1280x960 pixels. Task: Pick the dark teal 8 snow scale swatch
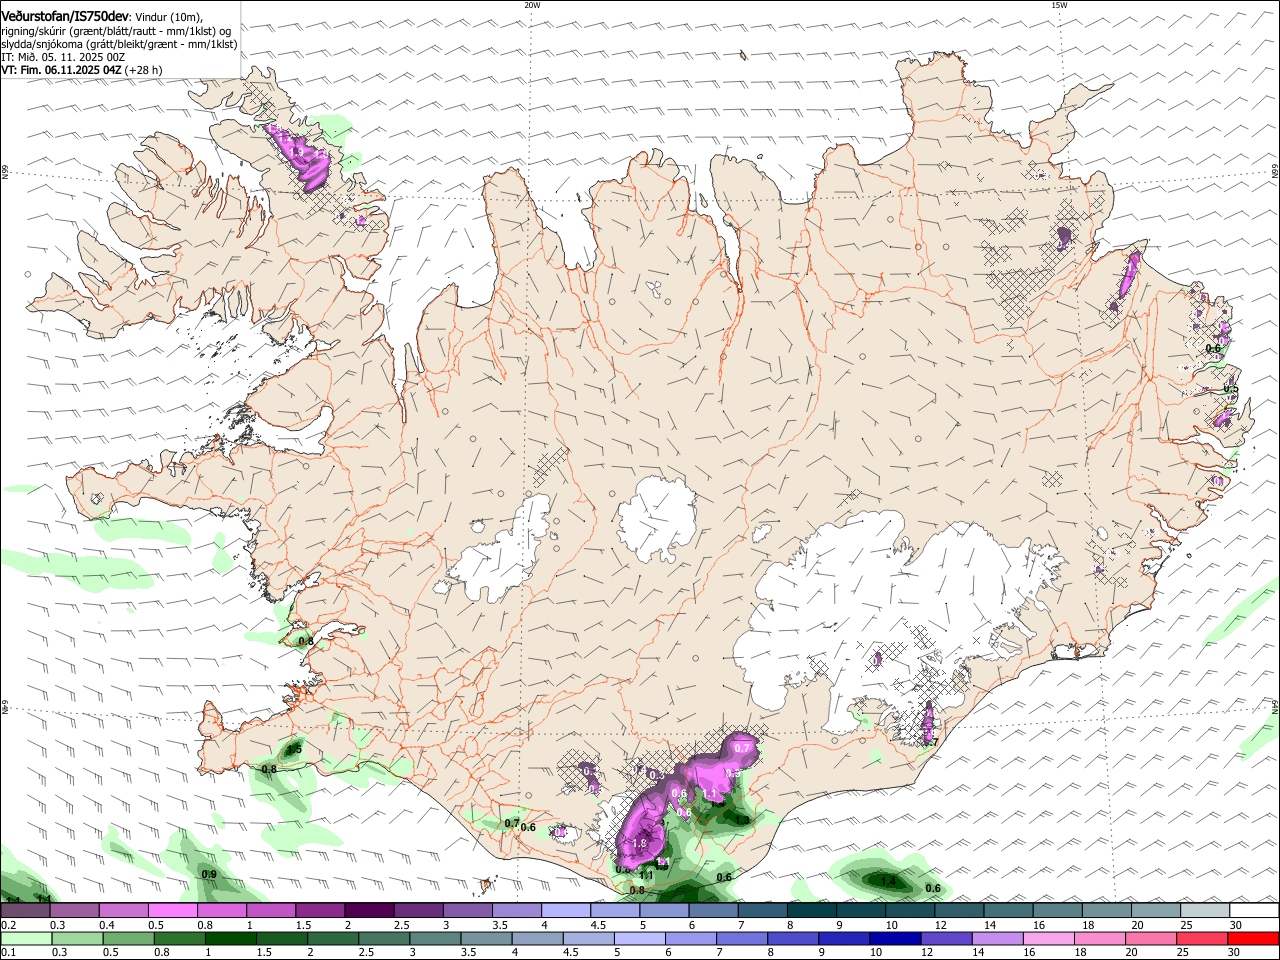tap(811, 911)
